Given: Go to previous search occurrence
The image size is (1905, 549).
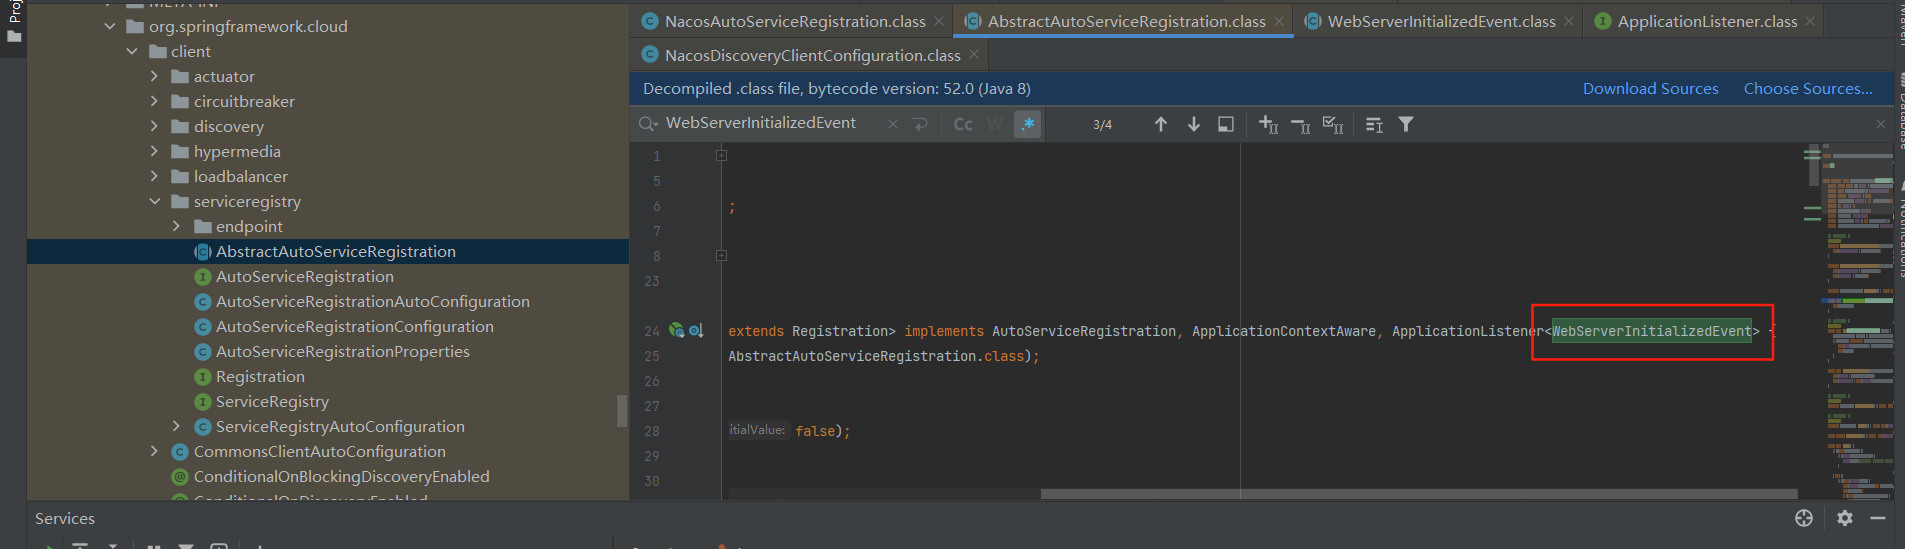Looking at the screenshot, I should pos(1161,124).
